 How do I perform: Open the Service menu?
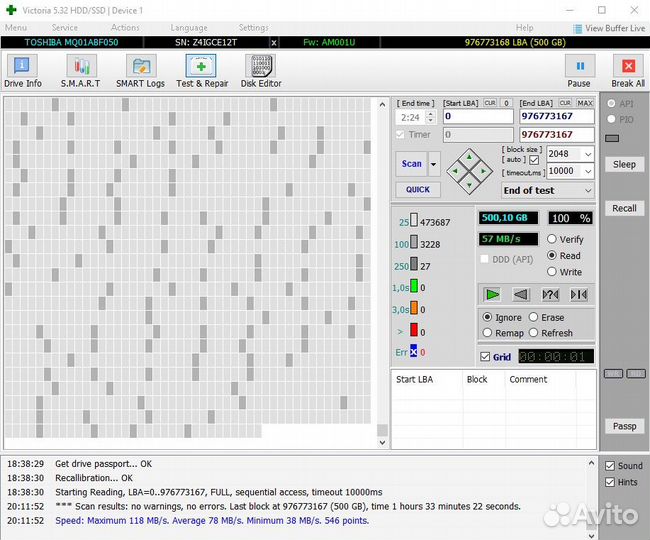coord(65,28)
